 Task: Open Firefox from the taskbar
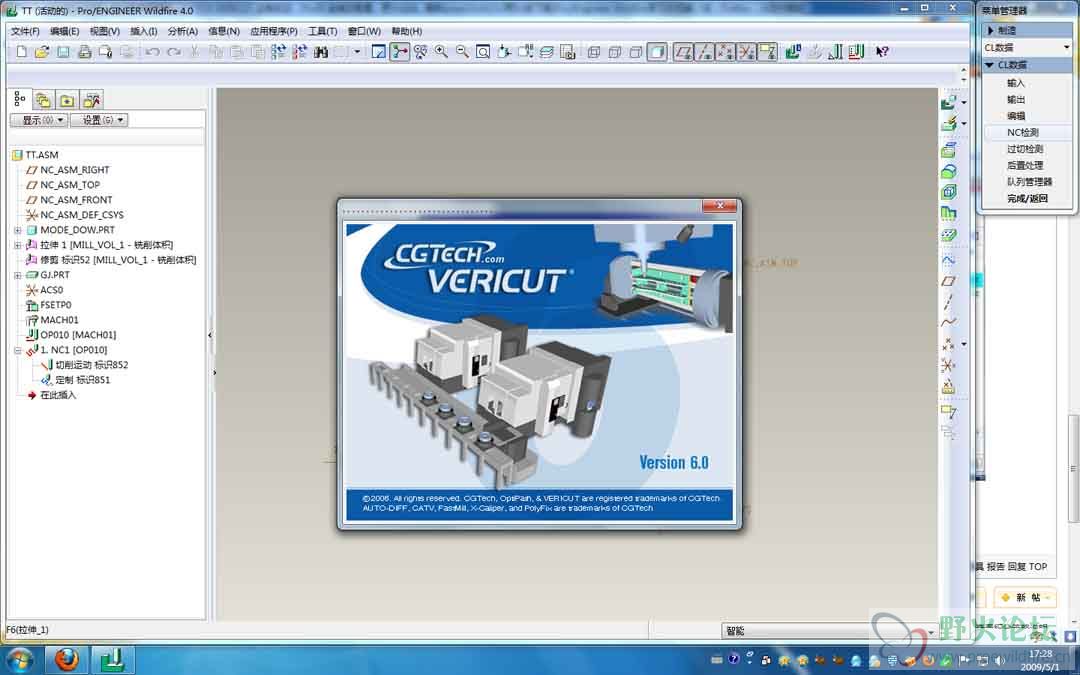point(67,660)
